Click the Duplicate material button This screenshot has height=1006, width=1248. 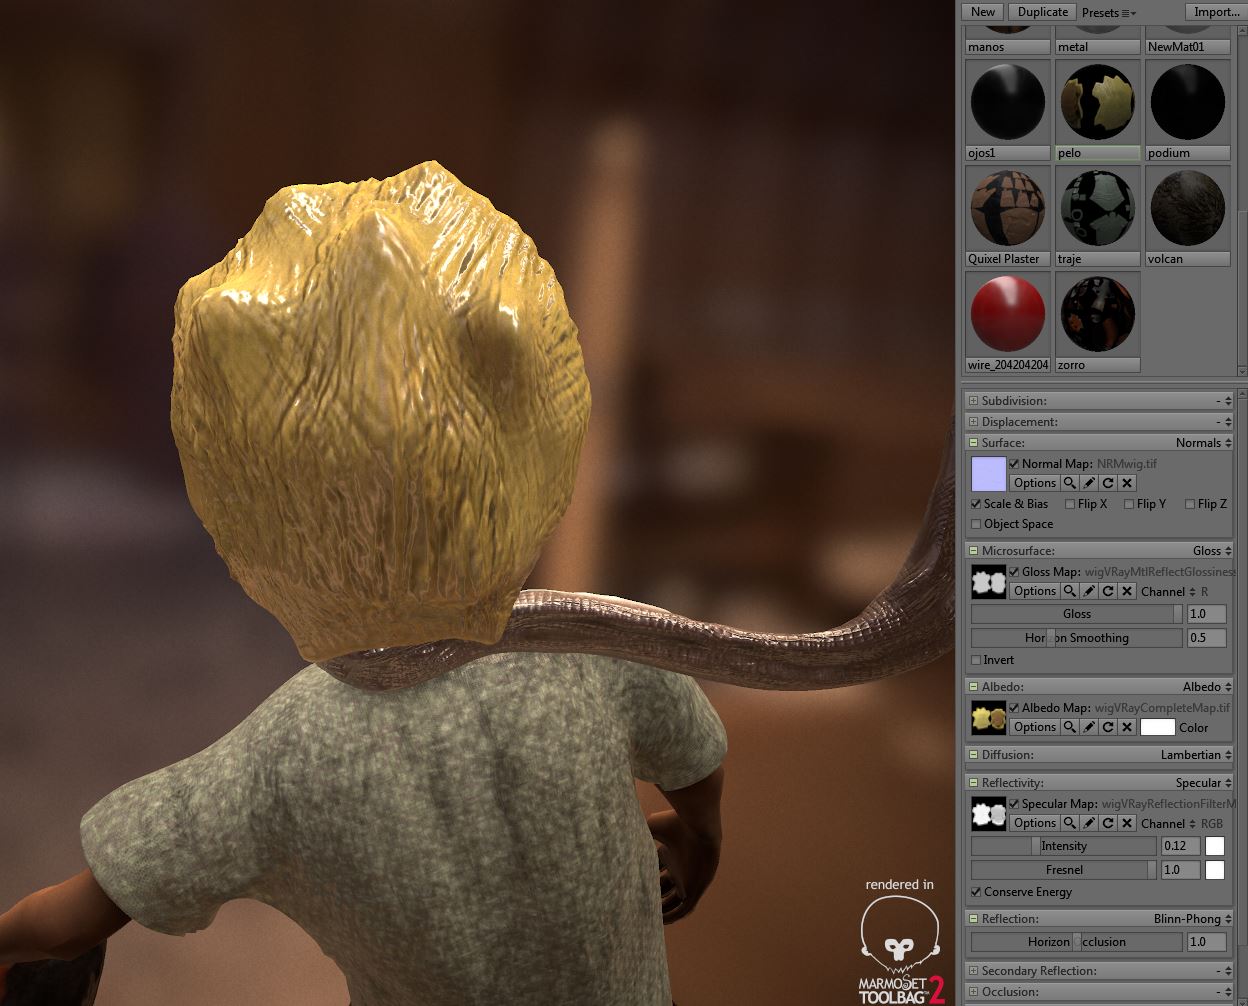click(x=1043, y=12)
